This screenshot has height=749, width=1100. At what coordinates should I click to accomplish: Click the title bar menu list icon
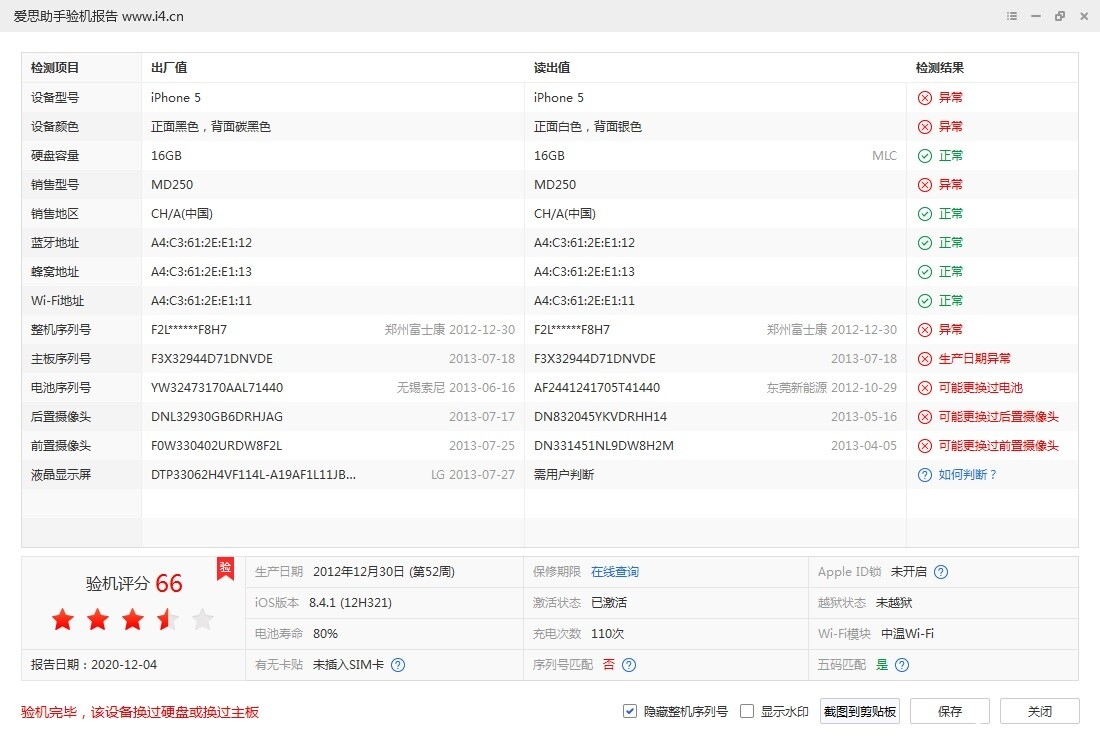click(x=1012, y=16)
